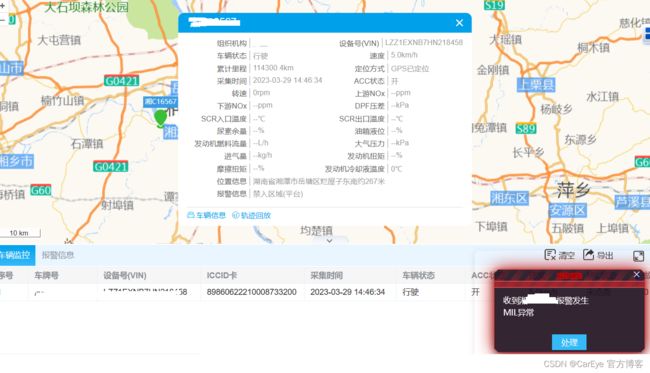This screenshot has height=373, width=650.
Task: Open 轨迹回放 track replay link
Action: [252, 215]
